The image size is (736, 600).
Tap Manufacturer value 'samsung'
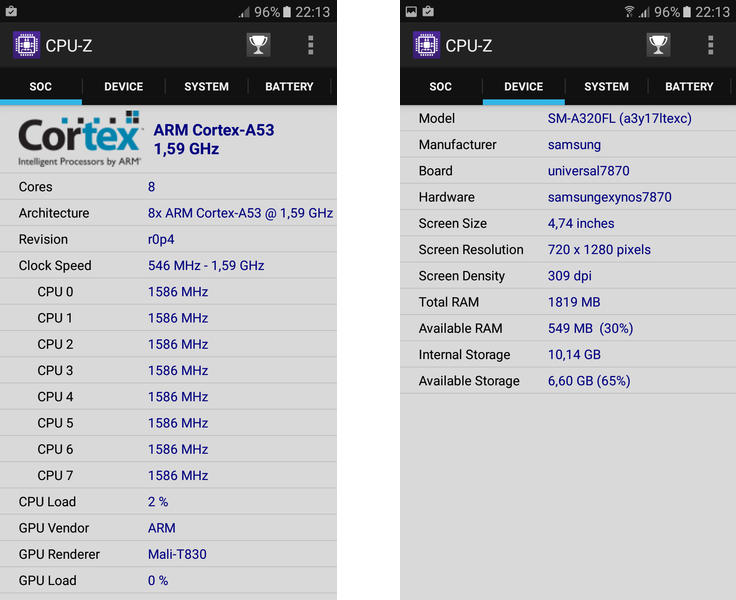point(574,145)
